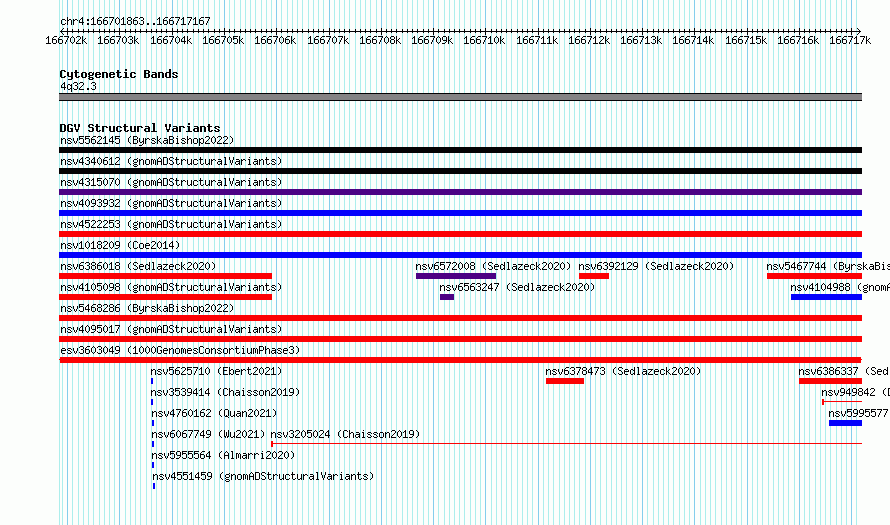Open the nsv4095017 variant label

[x=171, y=329]
